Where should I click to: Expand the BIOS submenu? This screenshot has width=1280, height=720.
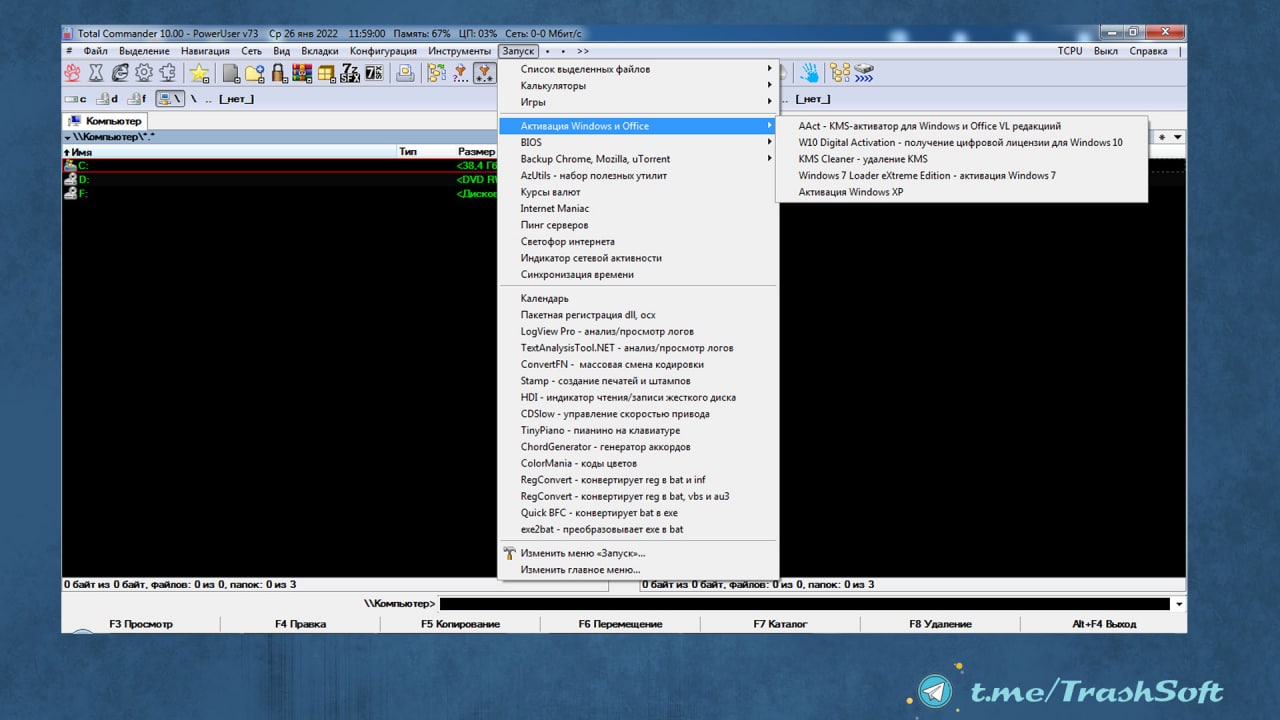[638, 142]
